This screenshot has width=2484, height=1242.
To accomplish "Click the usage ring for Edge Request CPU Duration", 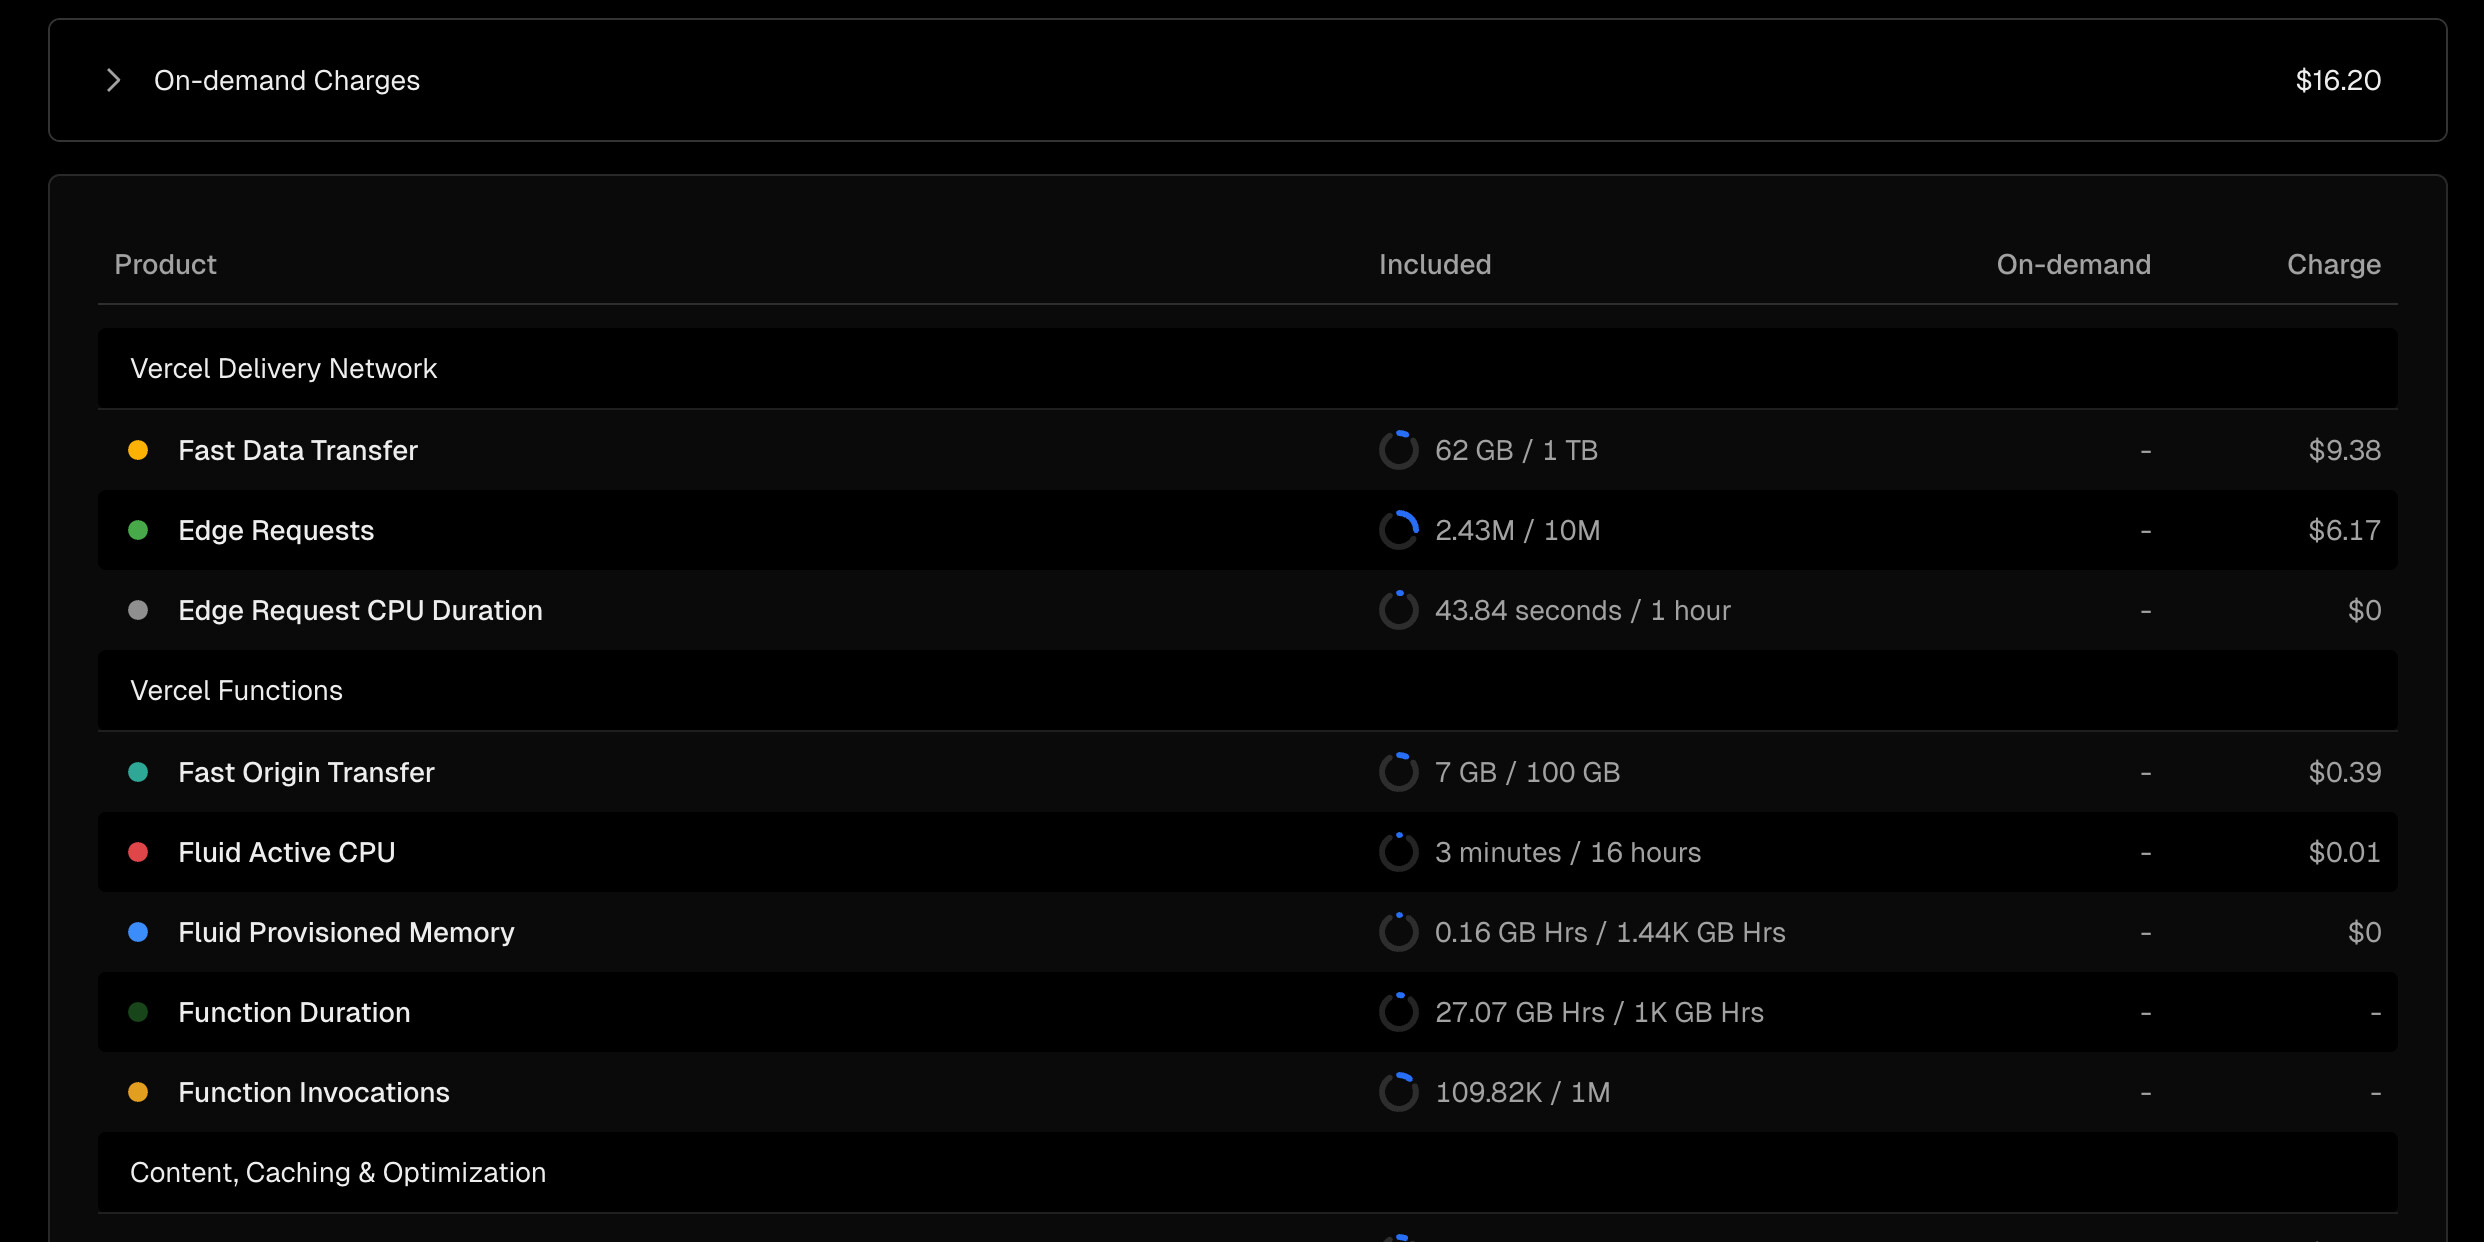I will pos(1399,610).
